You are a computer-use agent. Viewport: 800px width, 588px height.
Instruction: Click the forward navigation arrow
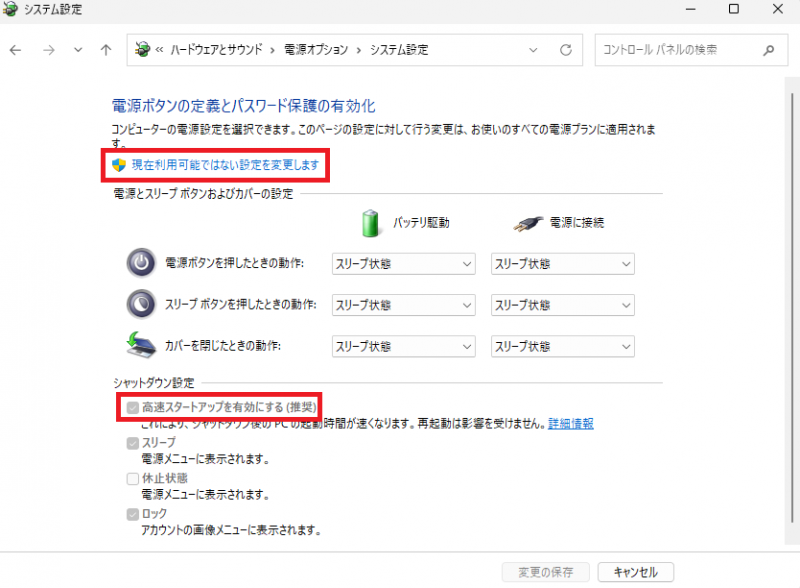48,50
